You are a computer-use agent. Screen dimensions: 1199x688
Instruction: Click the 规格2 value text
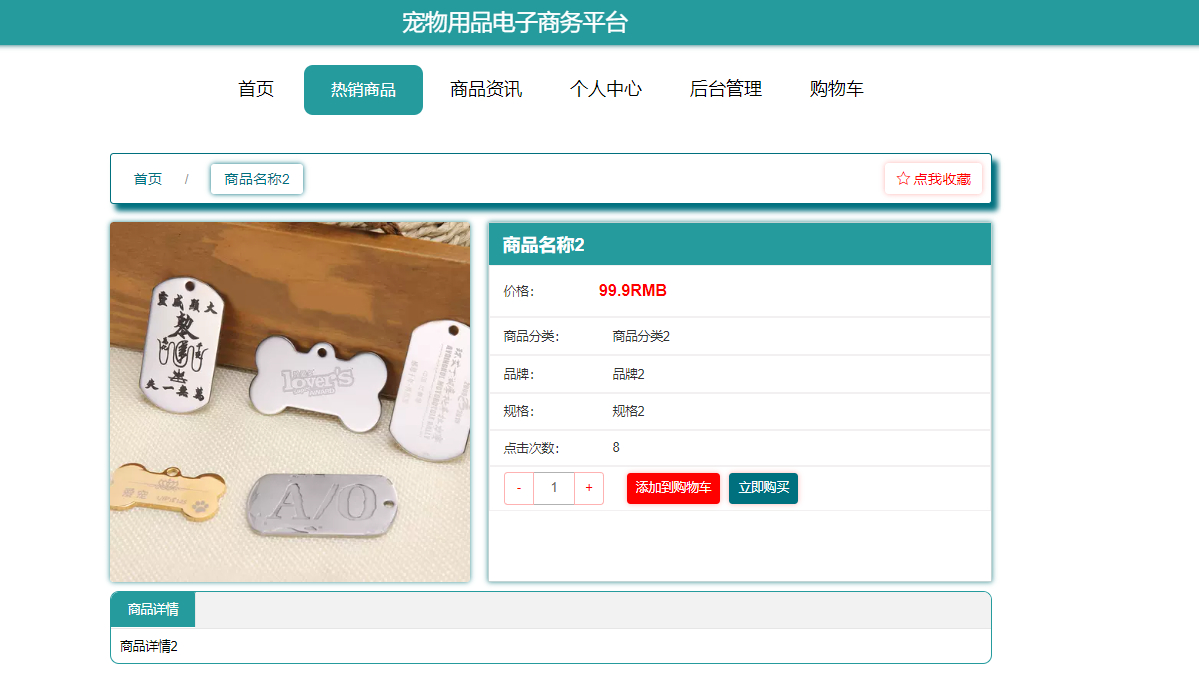point(628,411)
